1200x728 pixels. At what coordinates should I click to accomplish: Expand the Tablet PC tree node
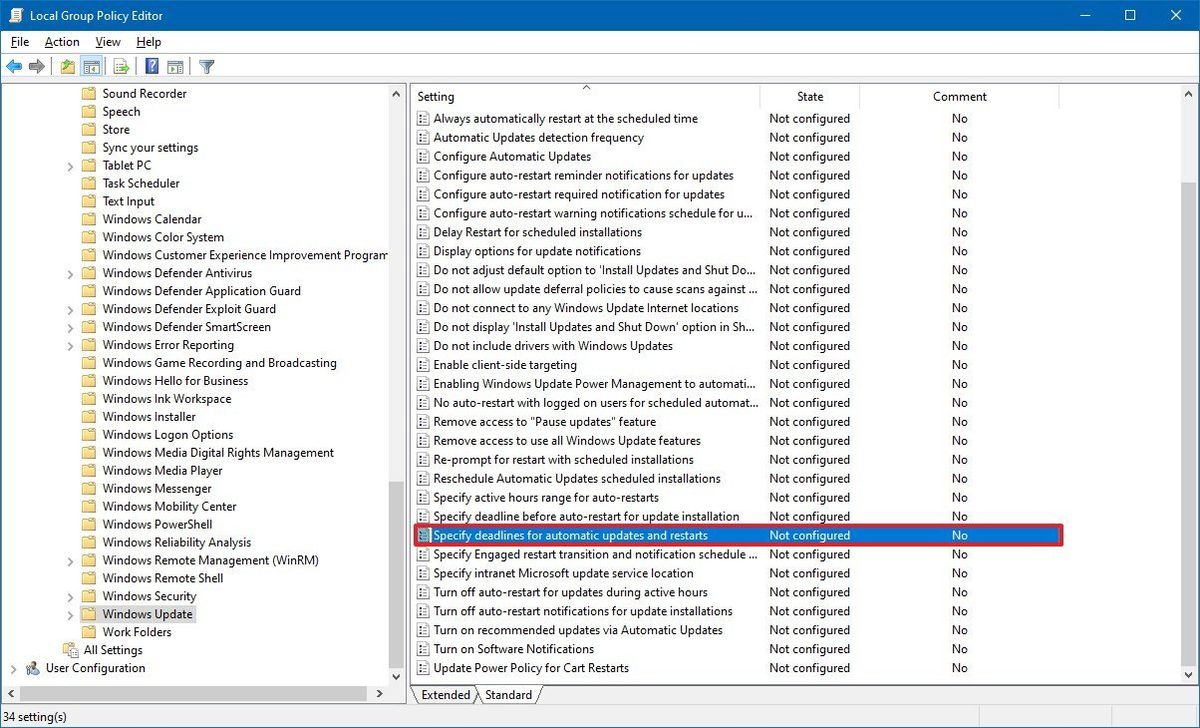pyautogui.click(x=69, y=165)
